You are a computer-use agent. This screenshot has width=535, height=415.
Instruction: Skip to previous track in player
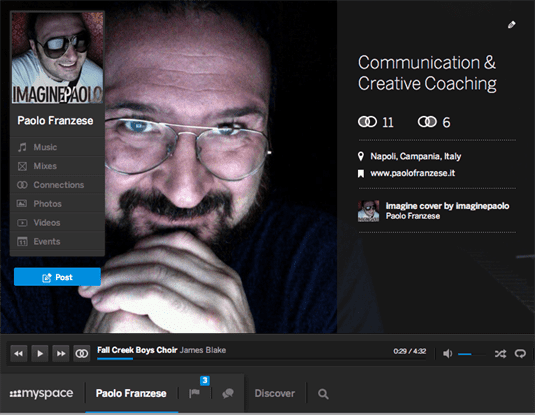pos(19,353)
